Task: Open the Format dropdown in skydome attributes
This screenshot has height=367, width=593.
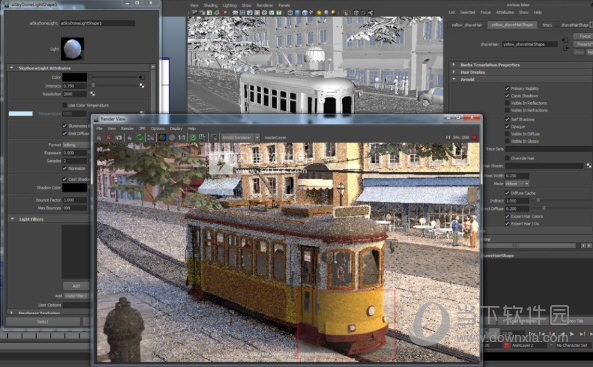Action: 75,145
